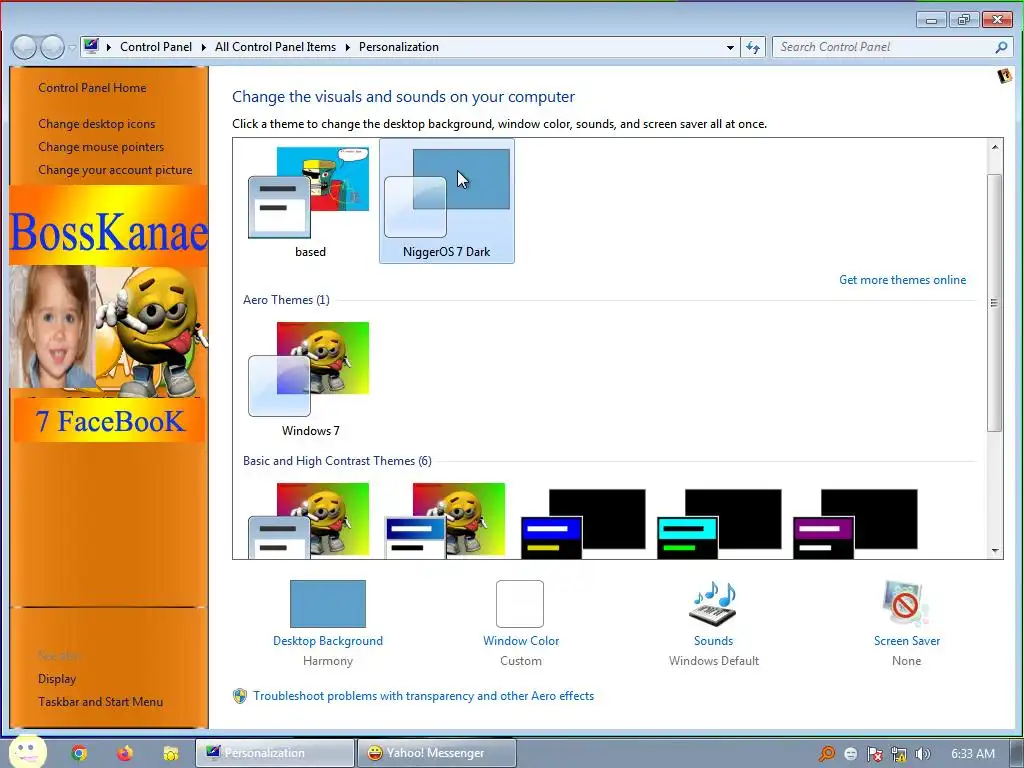Select the Control Panel breadcrumb

156,47
